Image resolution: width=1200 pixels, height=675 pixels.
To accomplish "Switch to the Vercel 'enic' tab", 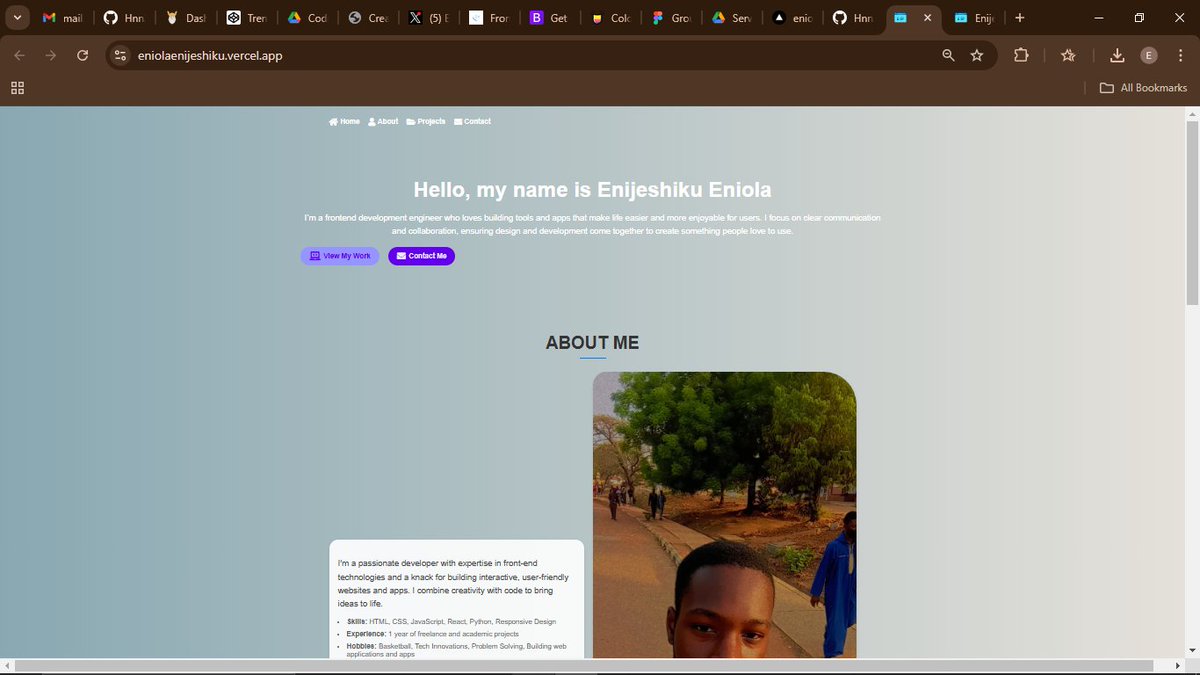I will pos(794,18).
